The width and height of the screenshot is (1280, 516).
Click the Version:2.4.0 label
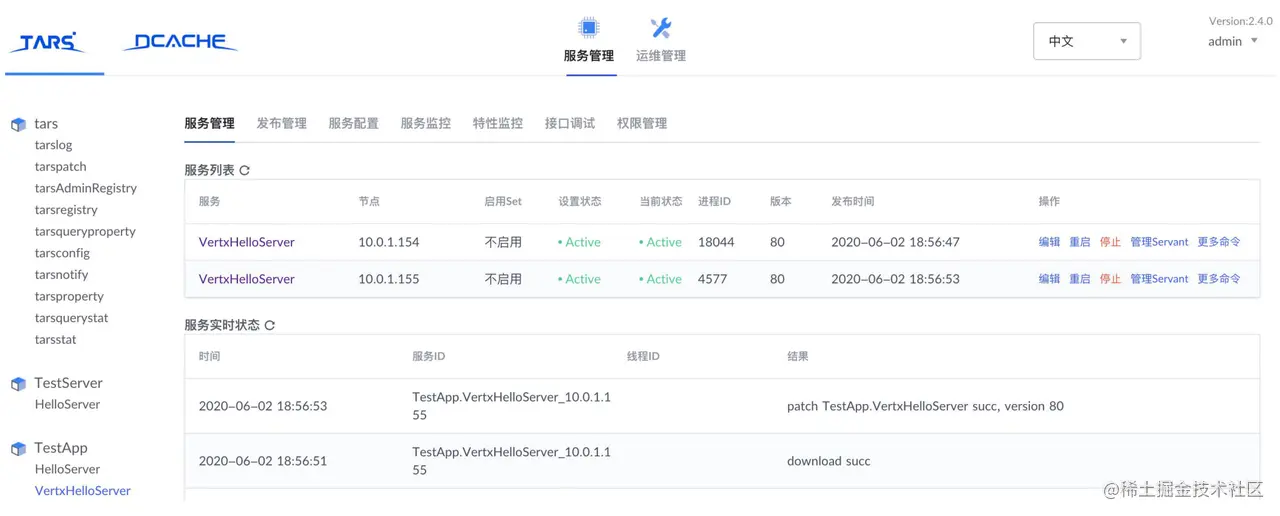[1241, 21]
